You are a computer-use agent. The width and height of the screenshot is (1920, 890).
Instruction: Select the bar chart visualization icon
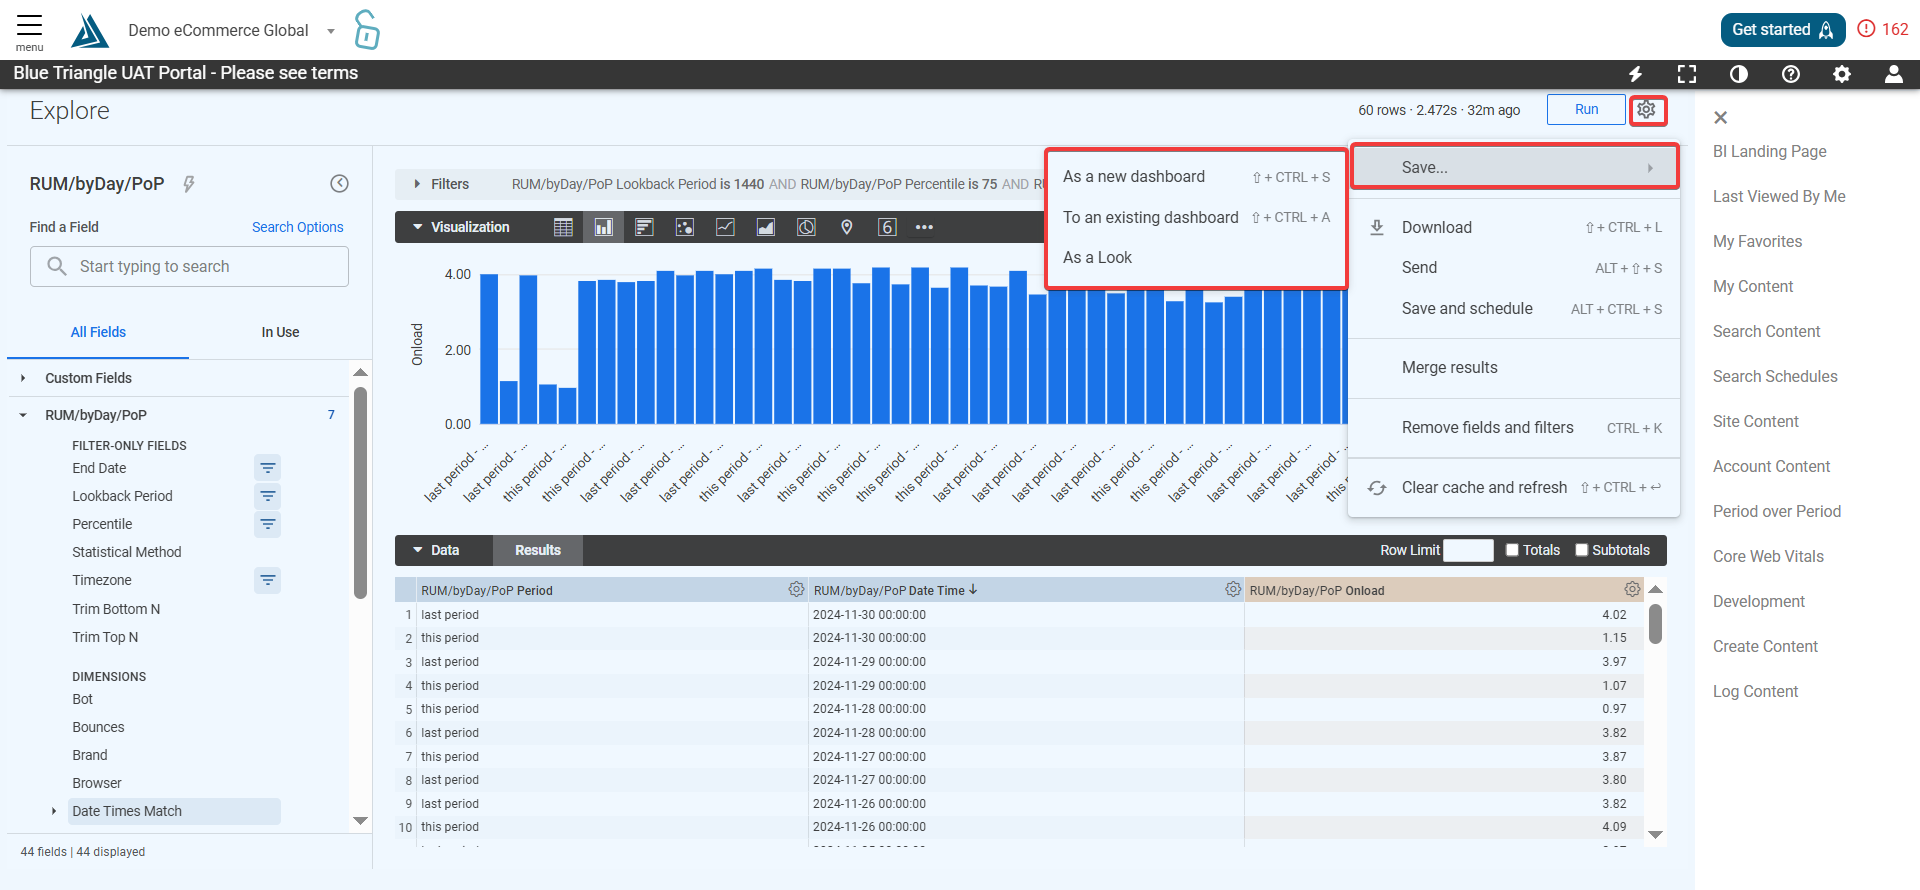pyautogui.click(x=644, y=227)
